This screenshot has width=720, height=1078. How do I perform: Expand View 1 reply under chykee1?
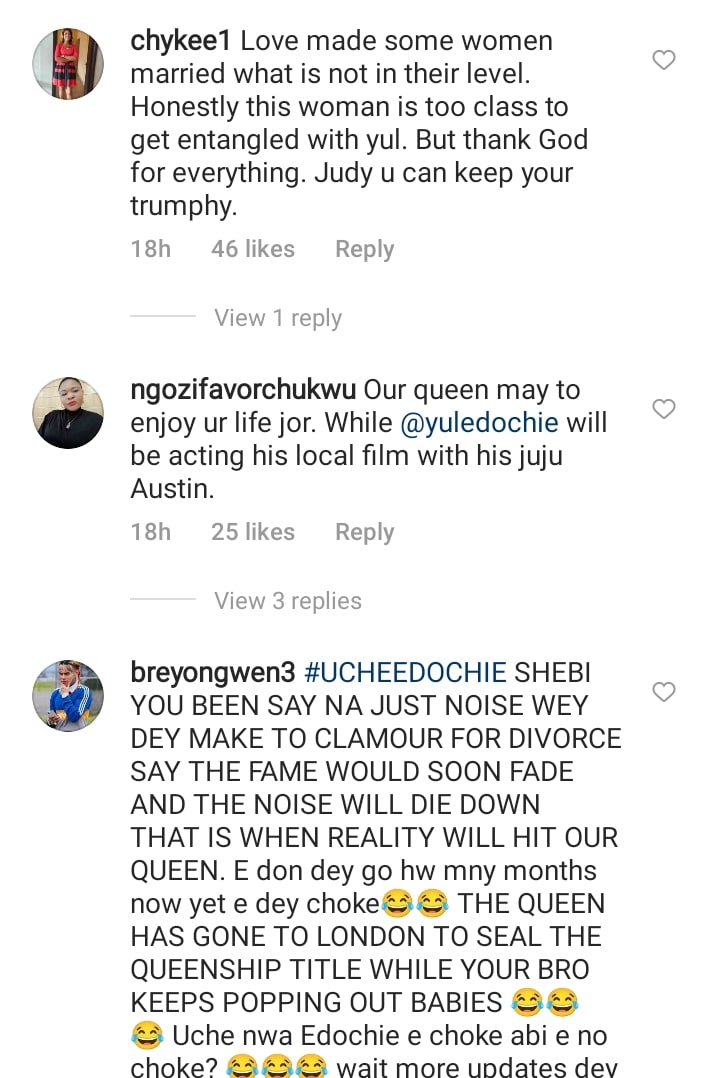(277, 318)
